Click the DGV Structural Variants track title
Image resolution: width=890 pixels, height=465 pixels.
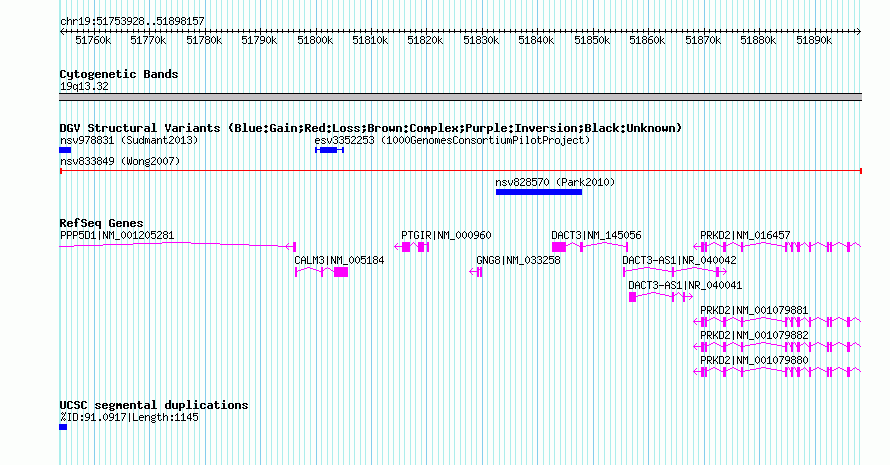pyautogui.click(x=371, y=128)
